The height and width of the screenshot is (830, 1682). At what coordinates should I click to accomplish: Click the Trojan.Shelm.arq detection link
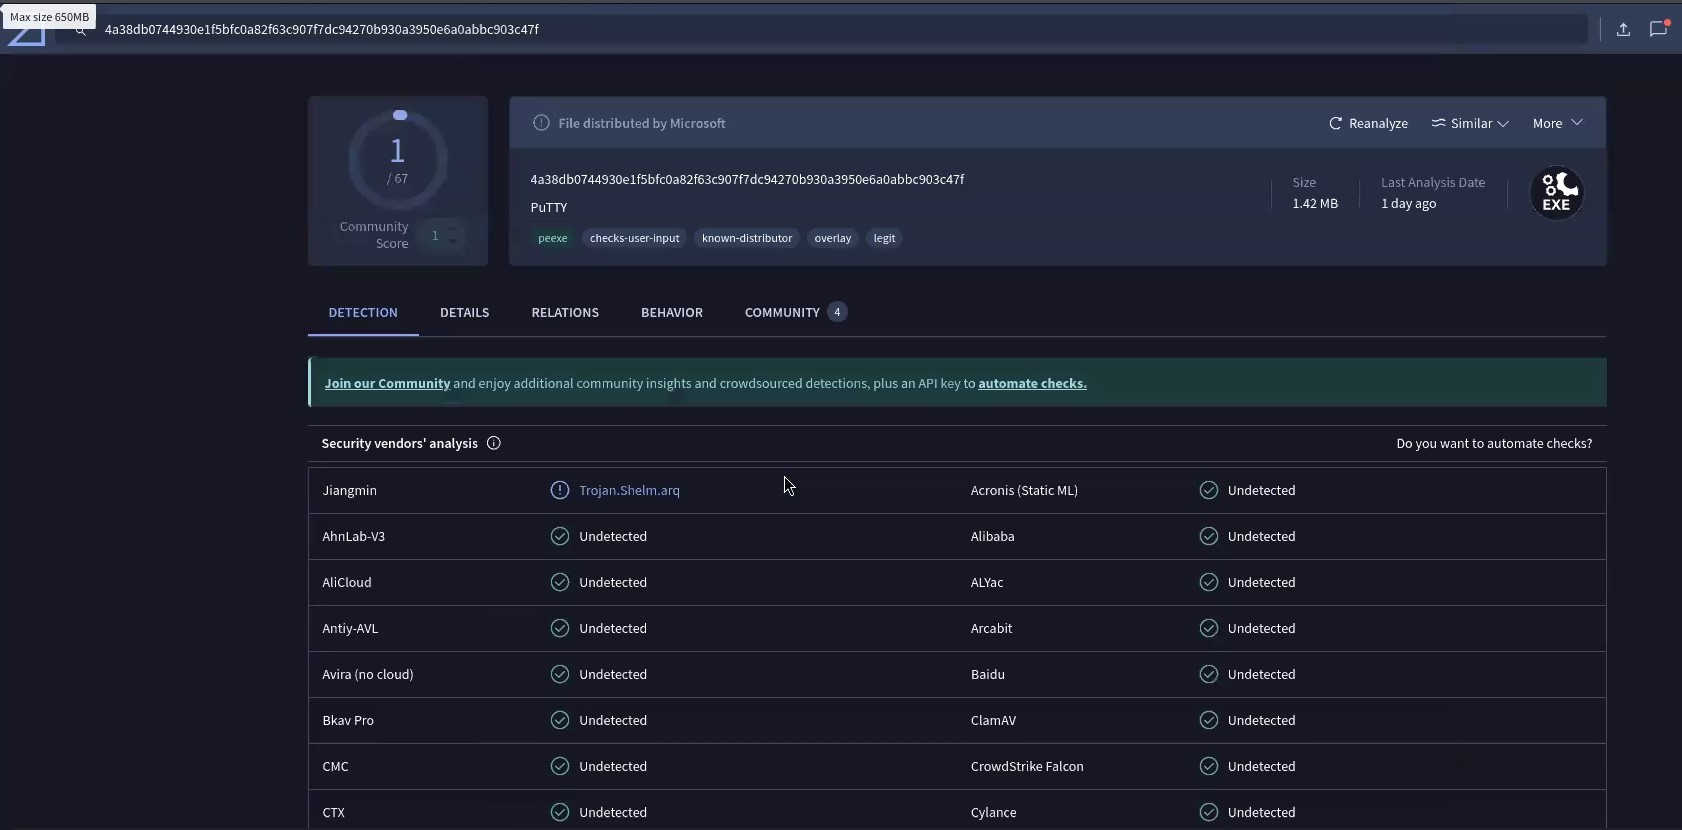click(629, 490)
